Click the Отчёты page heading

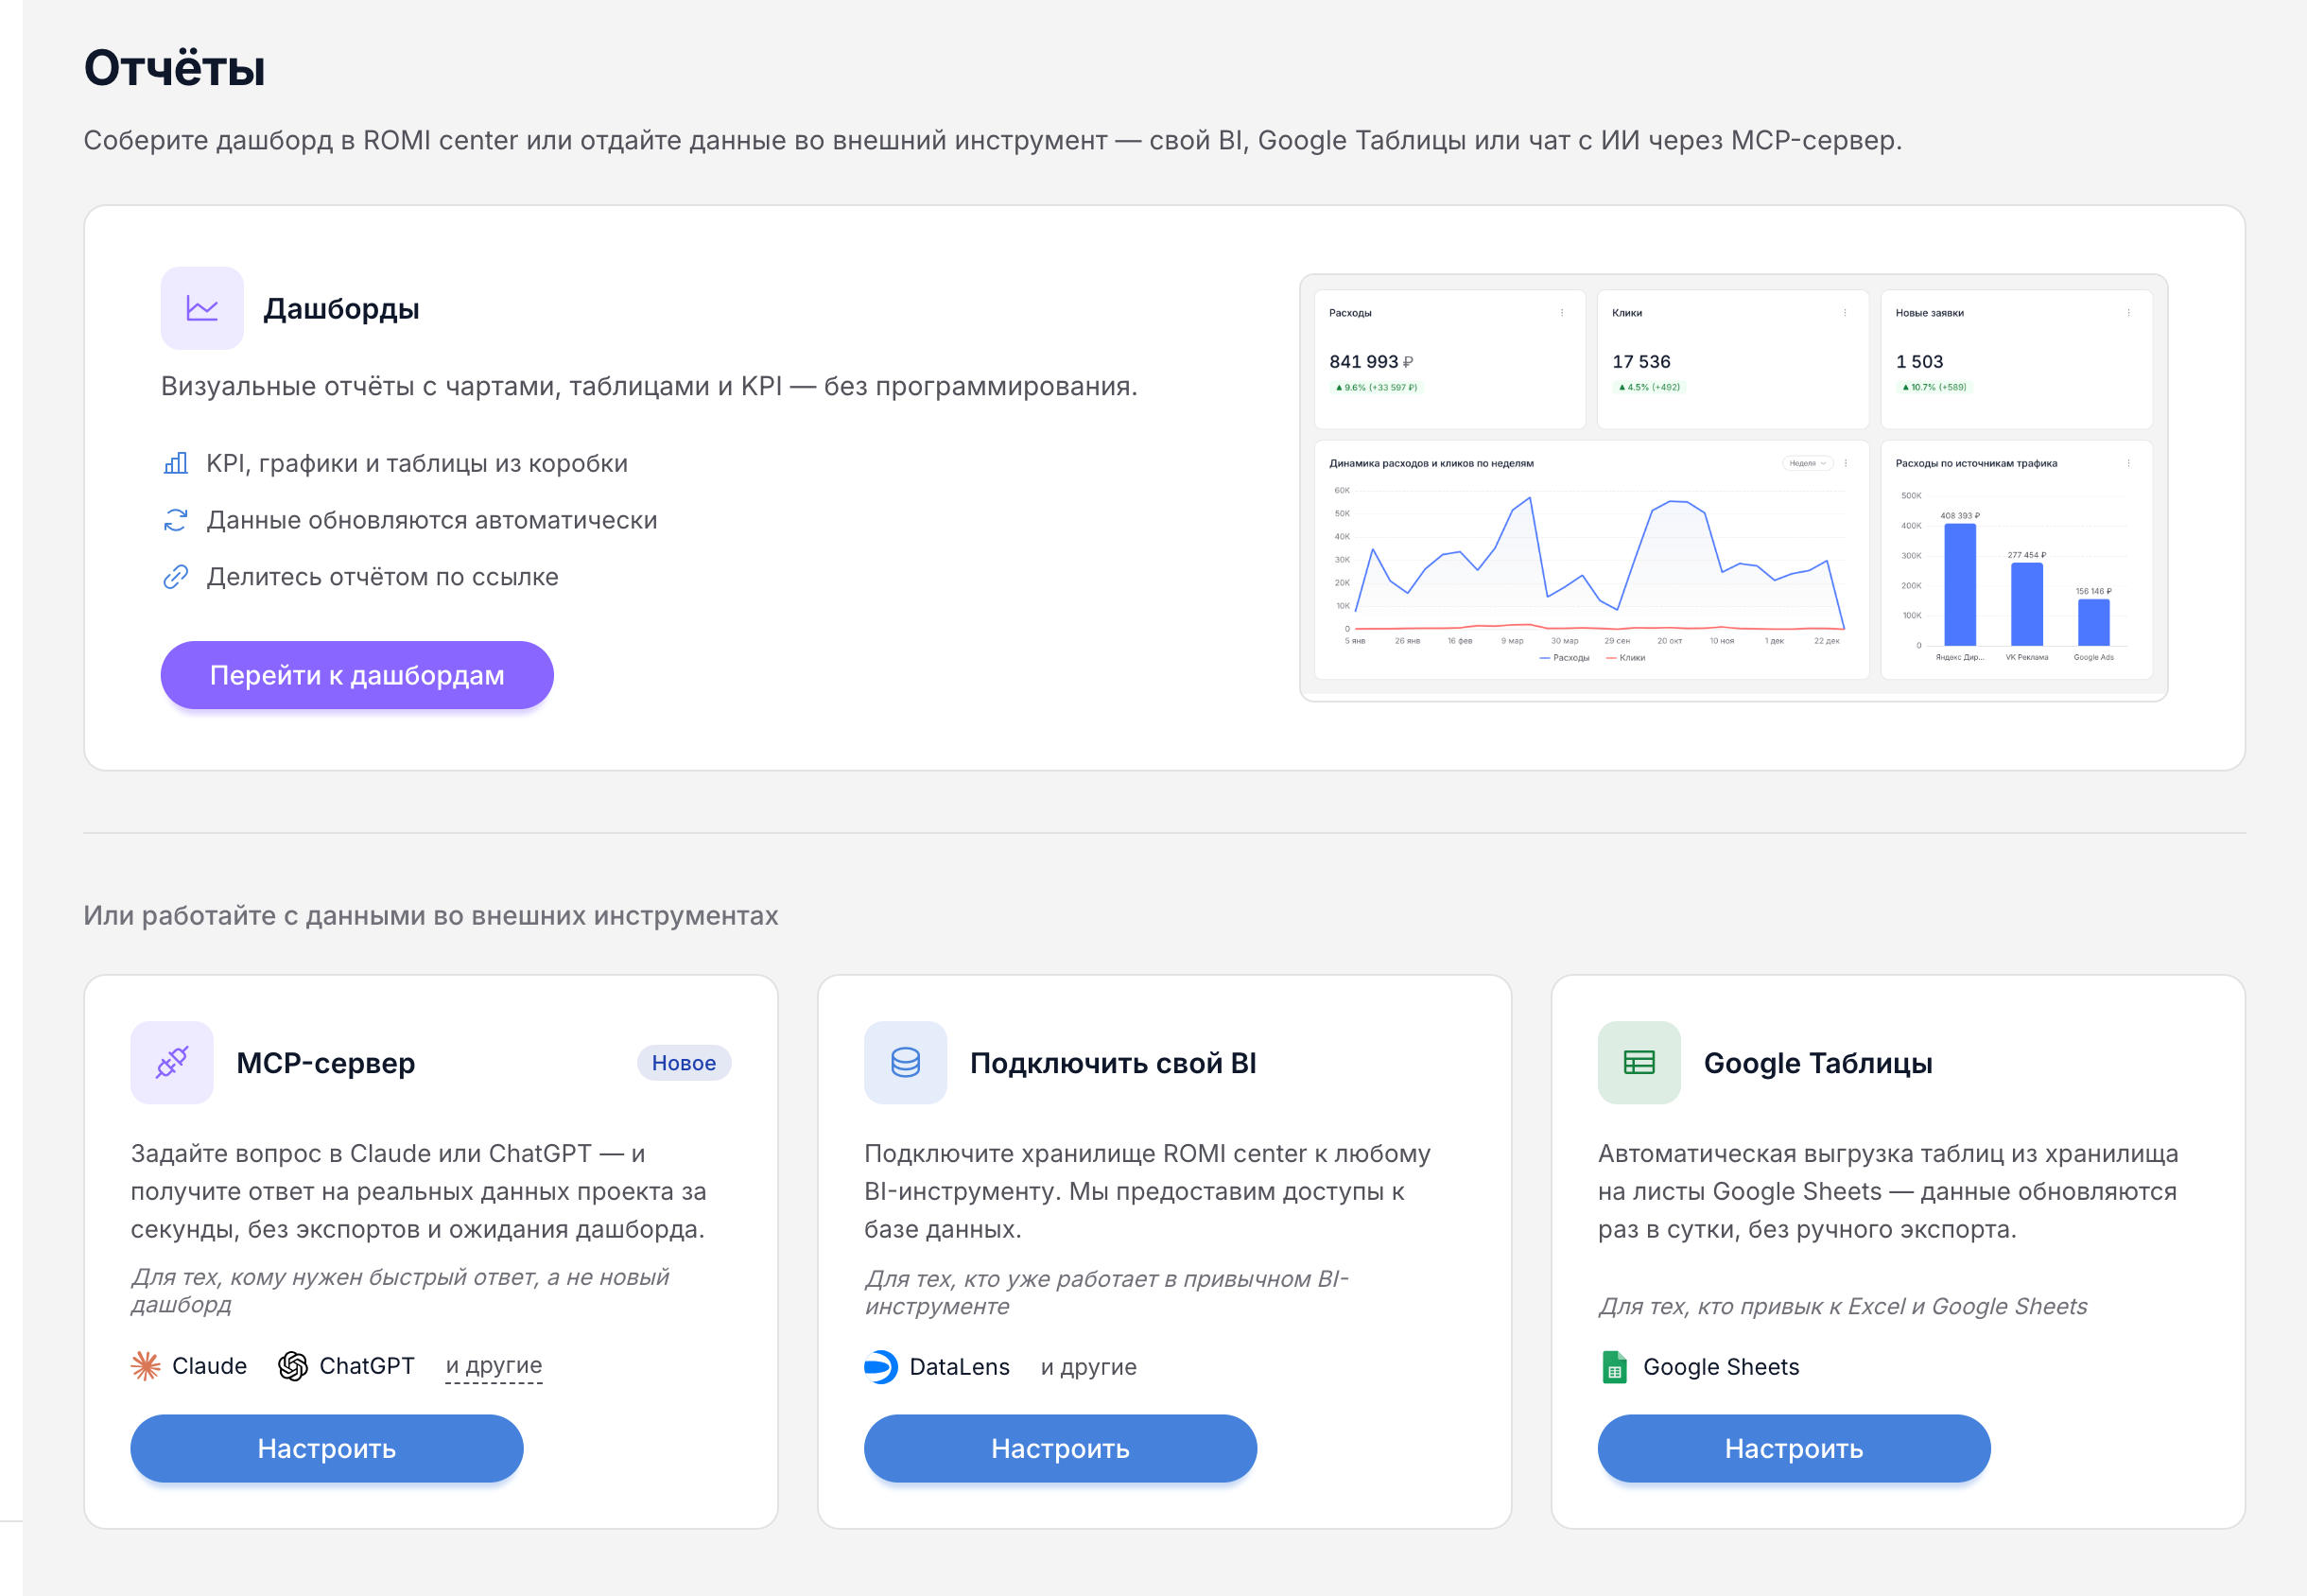174,68
